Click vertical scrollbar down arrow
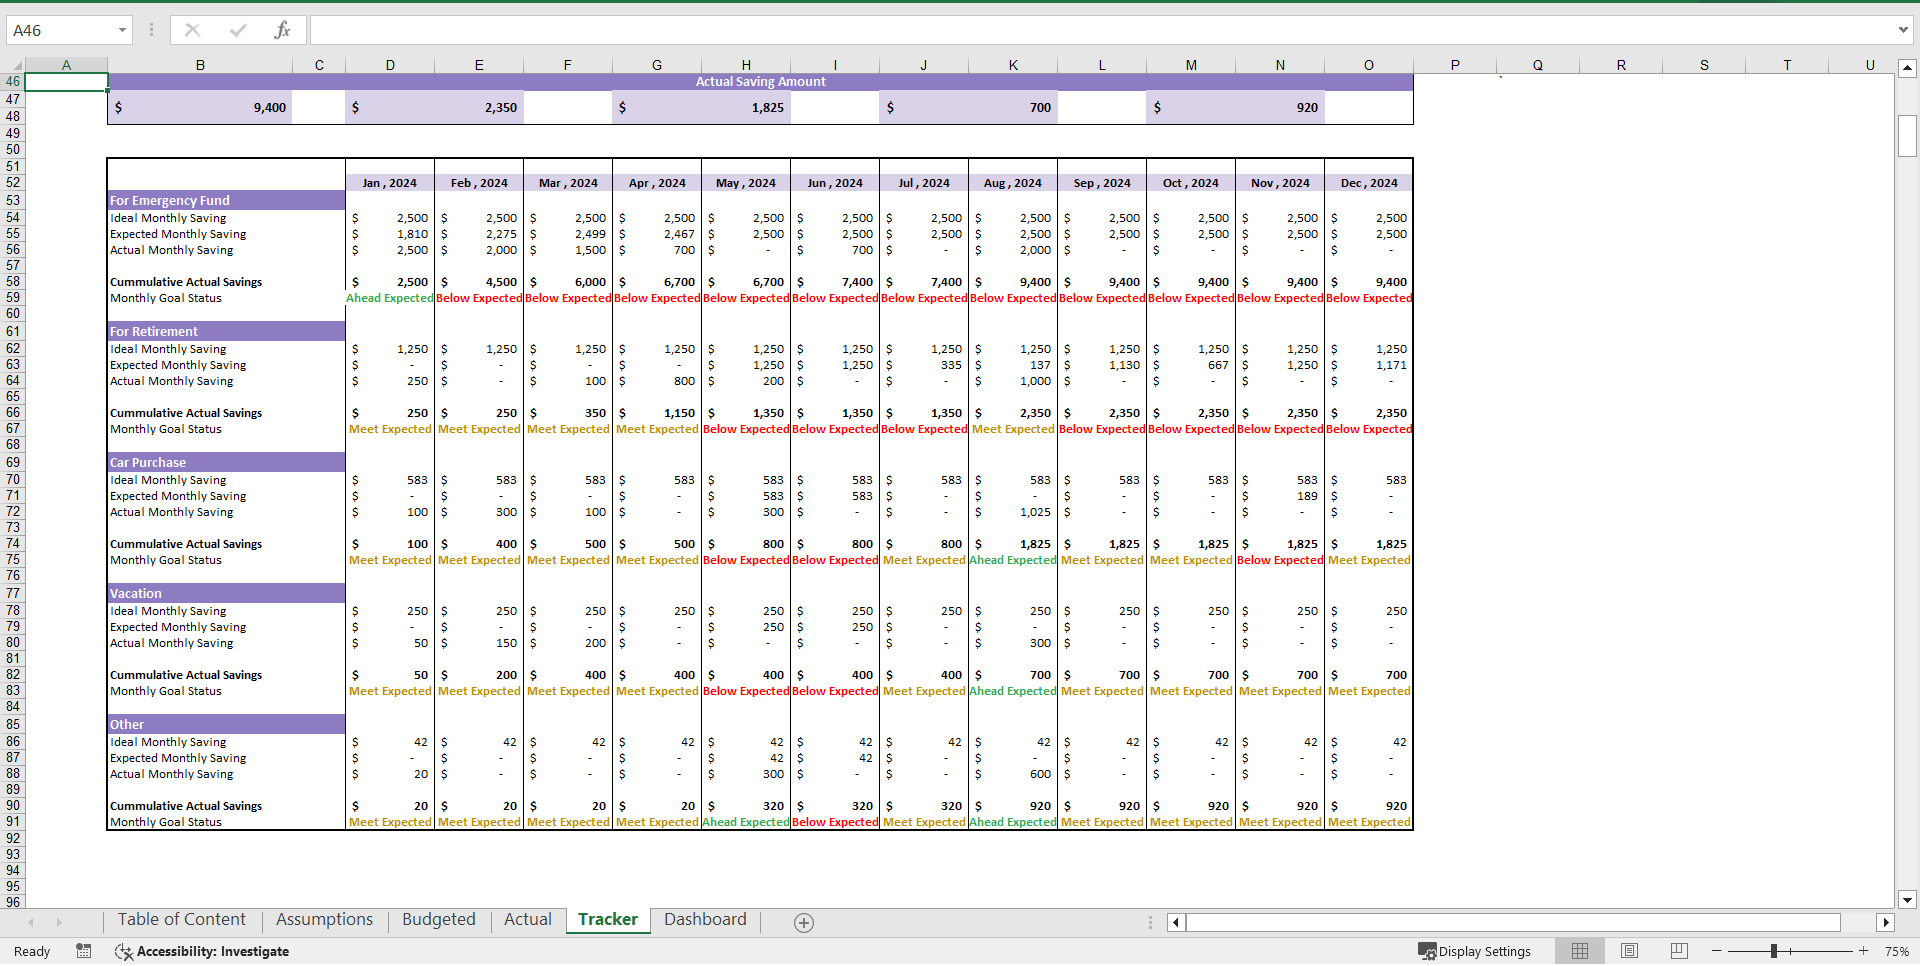Viewport: 1920px width, 966px height. click(1907, 899)
